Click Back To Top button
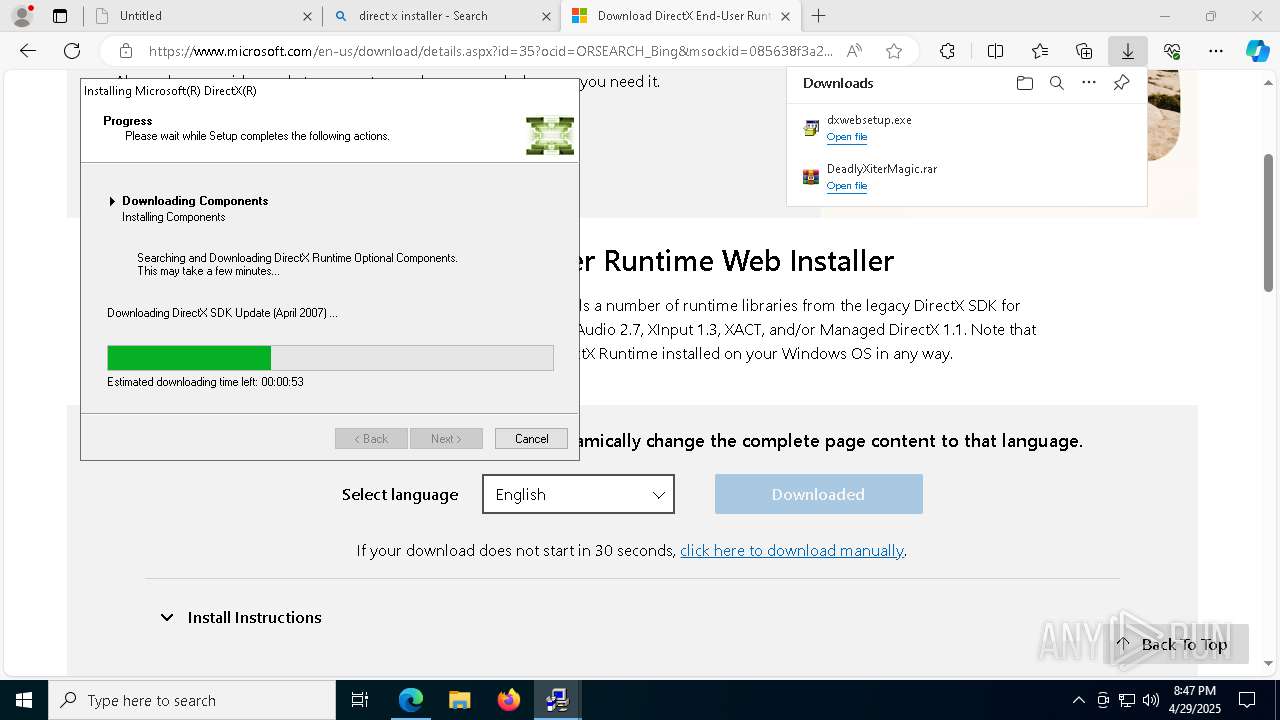1280x720 pixels. (1176, 644)
